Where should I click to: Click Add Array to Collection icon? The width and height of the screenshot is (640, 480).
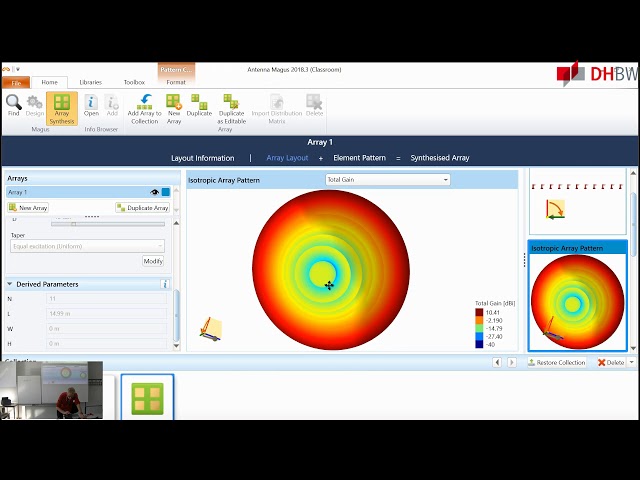[x=144, y=107]
